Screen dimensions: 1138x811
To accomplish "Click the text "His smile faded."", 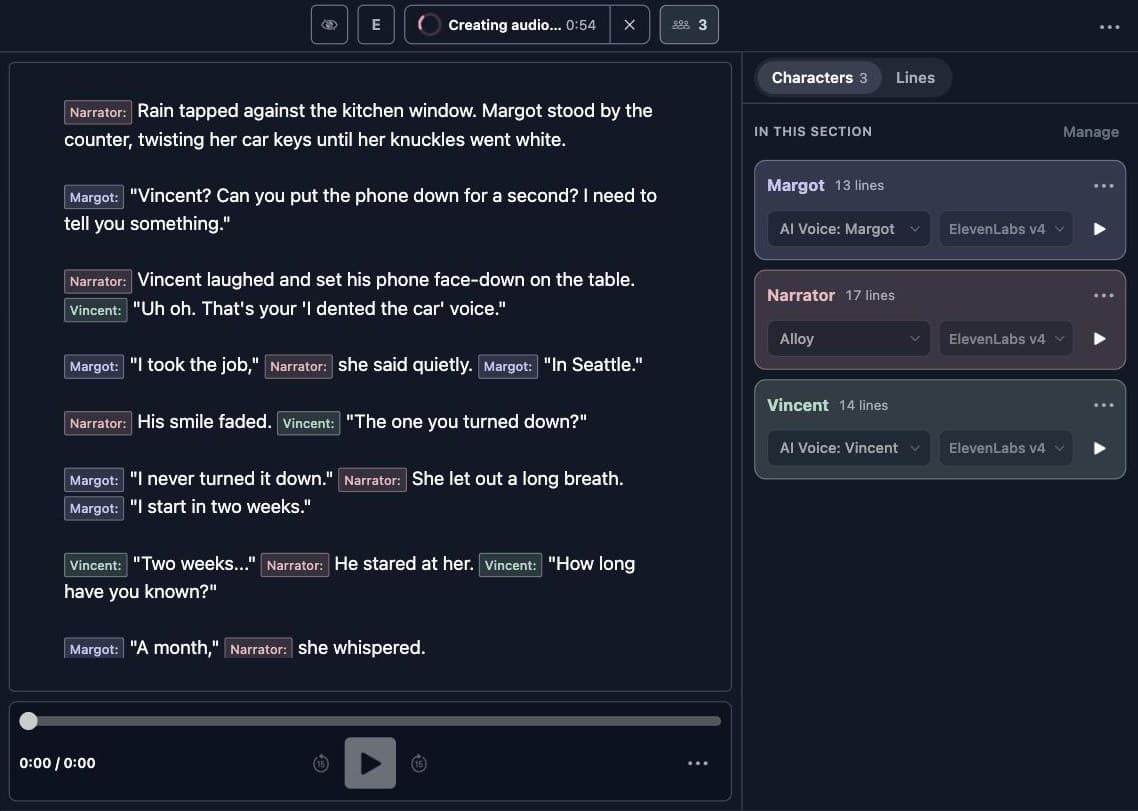I will click(x=204, y=422).
